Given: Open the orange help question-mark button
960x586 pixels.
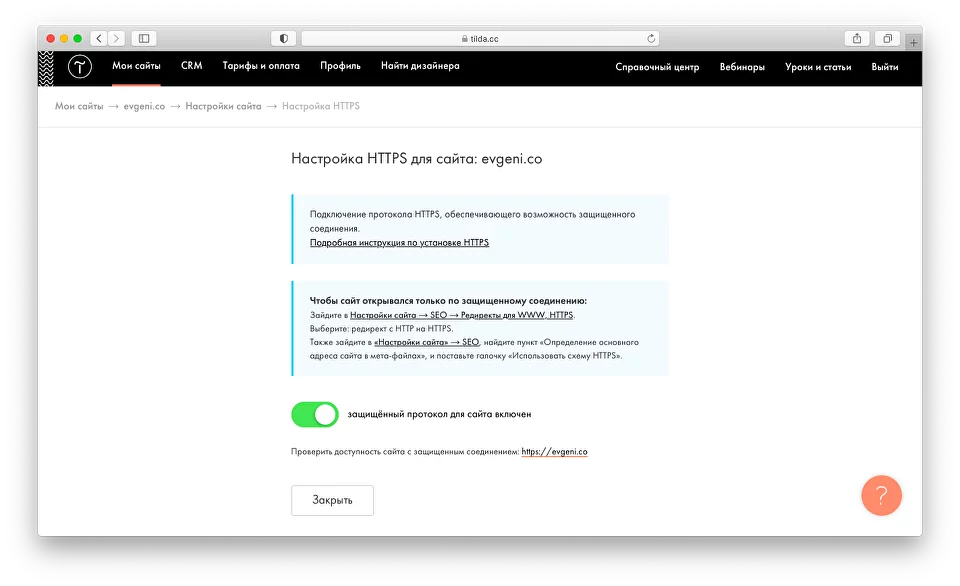Looking at the screenshot, I should pos(881,495).
